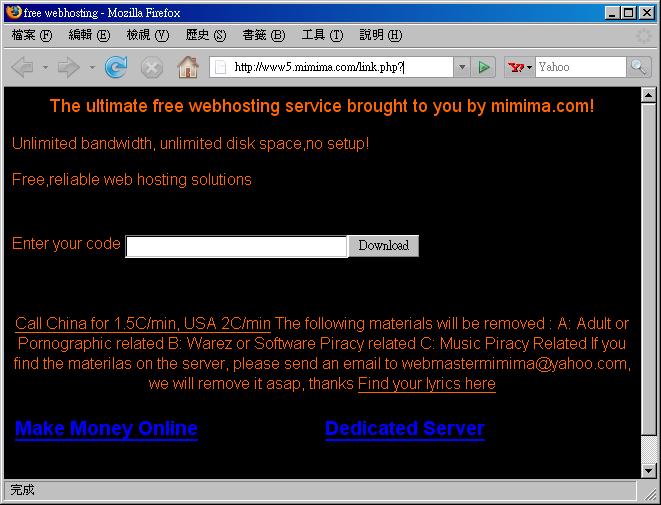Click the green Go arrow button
This screenshot has width=661, height=505.
(484, 67)
